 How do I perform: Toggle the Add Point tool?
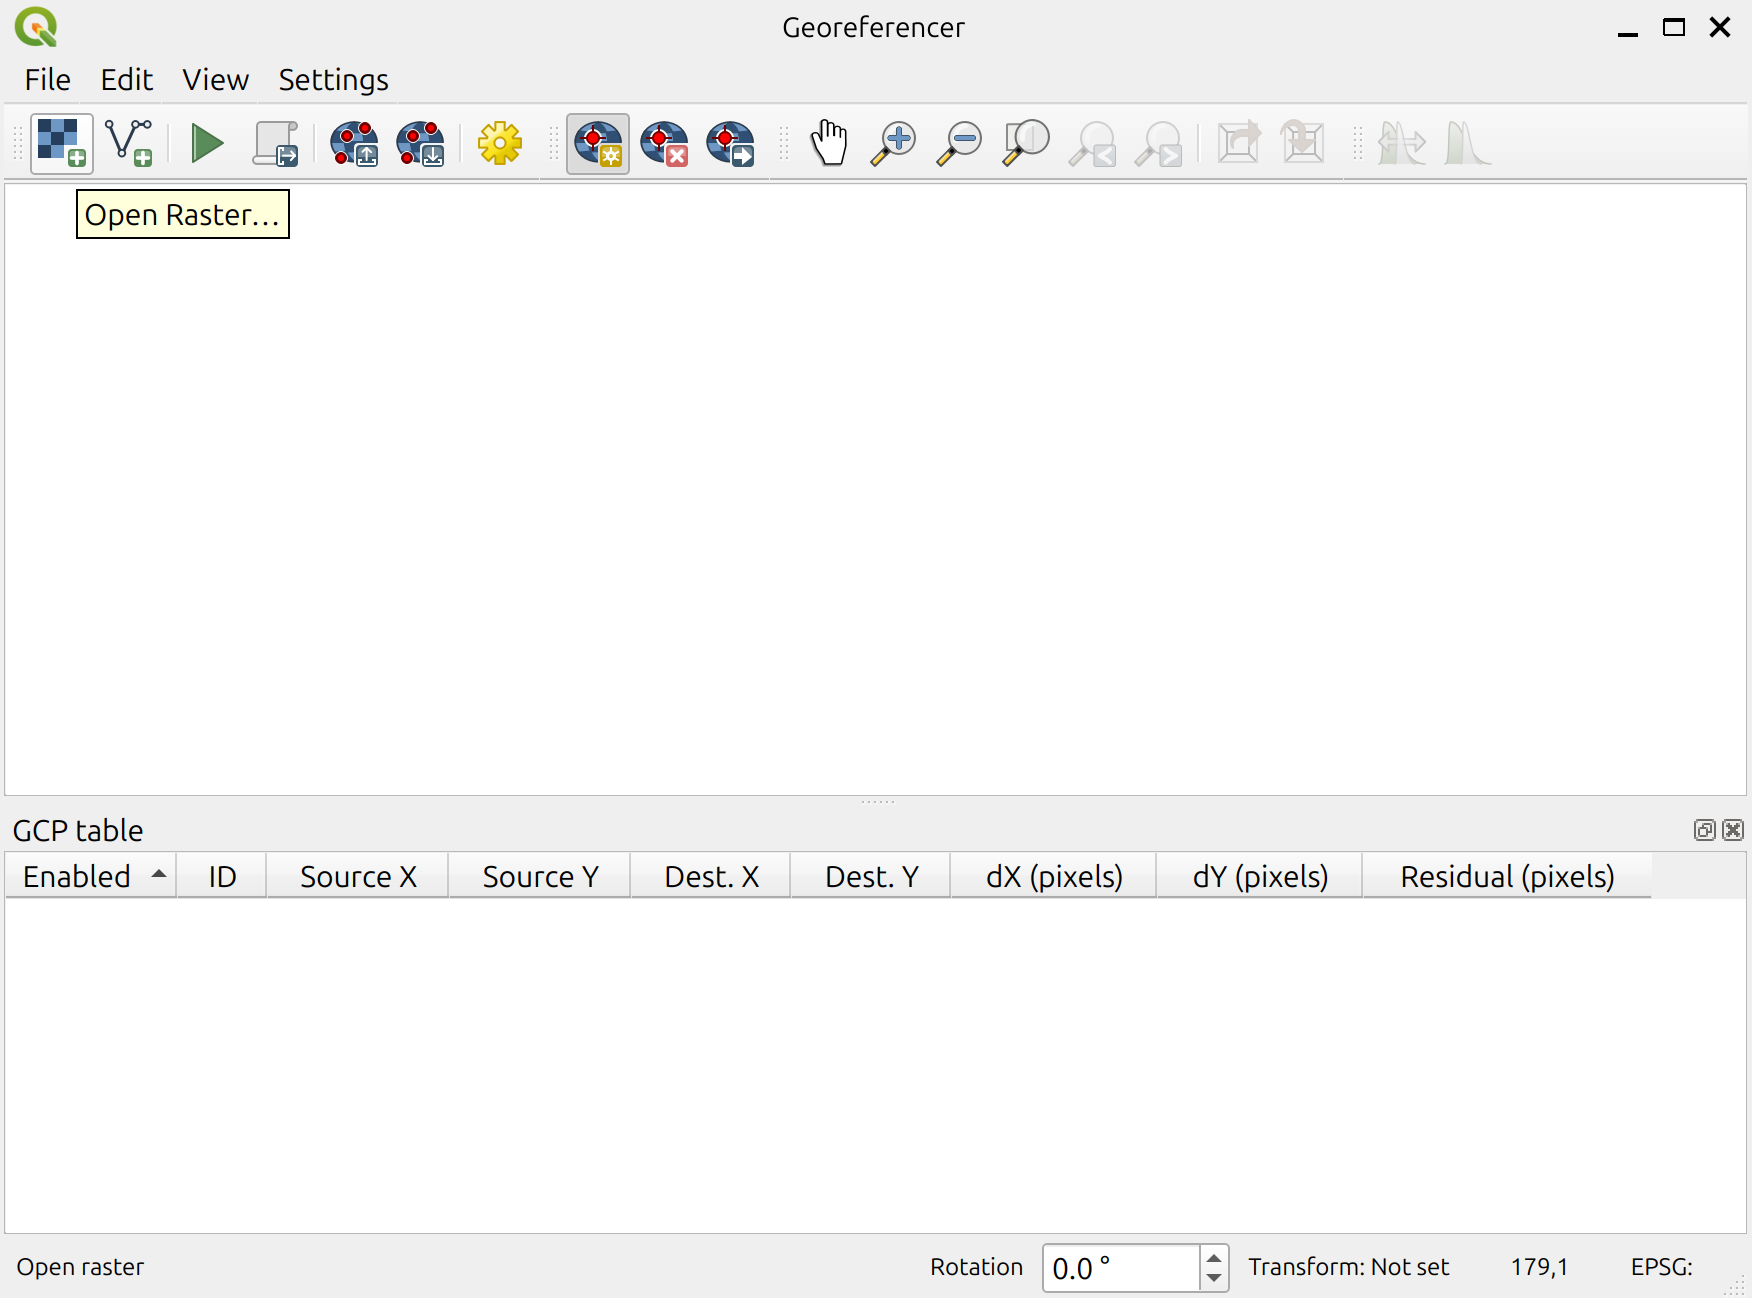coord(597,144)
